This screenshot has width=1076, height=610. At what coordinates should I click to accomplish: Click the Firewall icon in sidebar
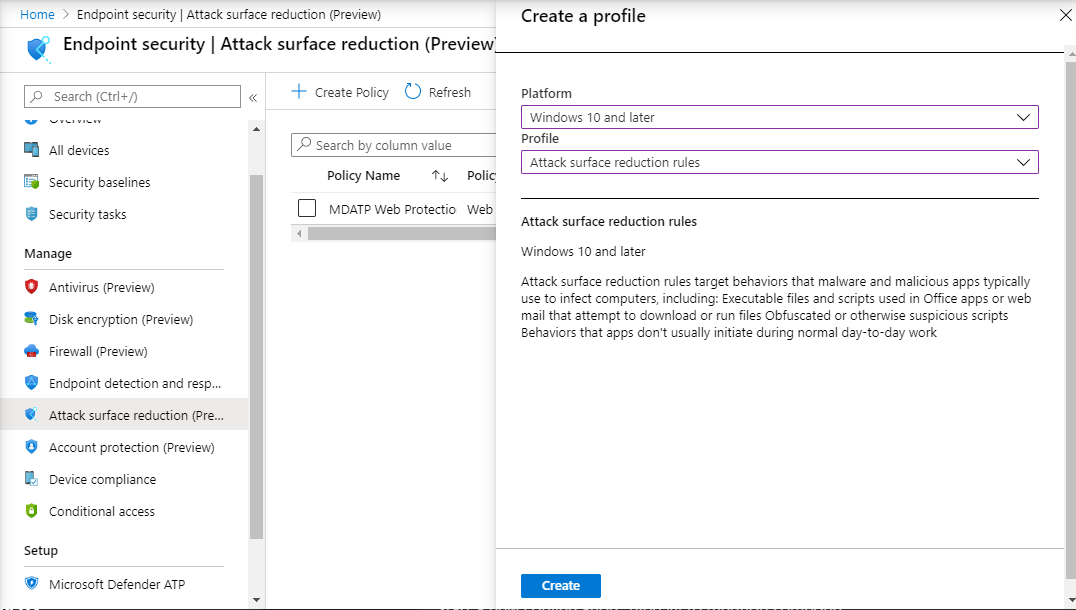pyautogui.click(x=31, y=351)
